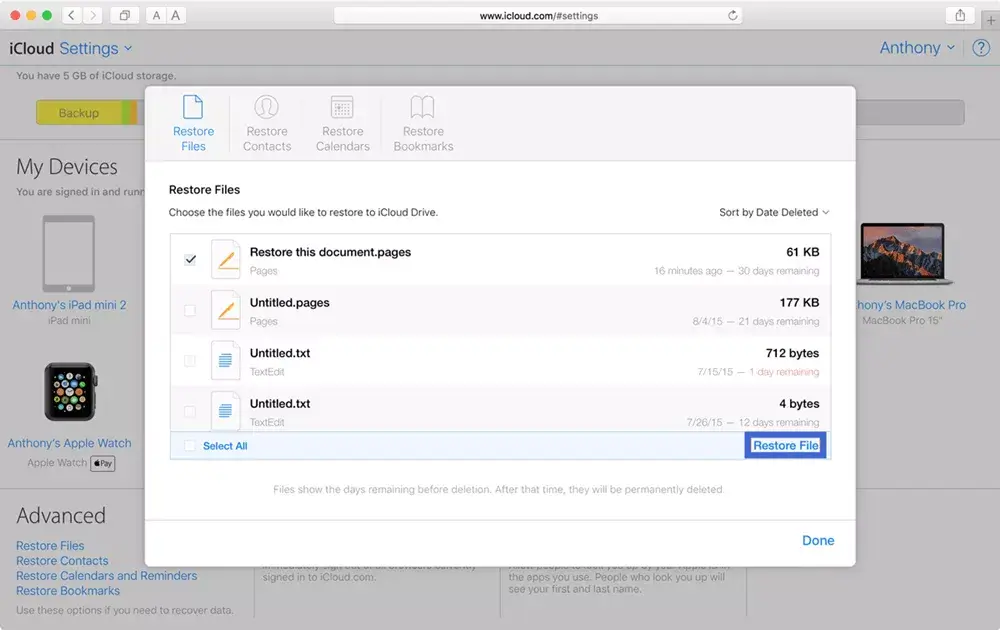Click the Restore File button
This screenshot has width=1000, height=630.
point(785,445)
